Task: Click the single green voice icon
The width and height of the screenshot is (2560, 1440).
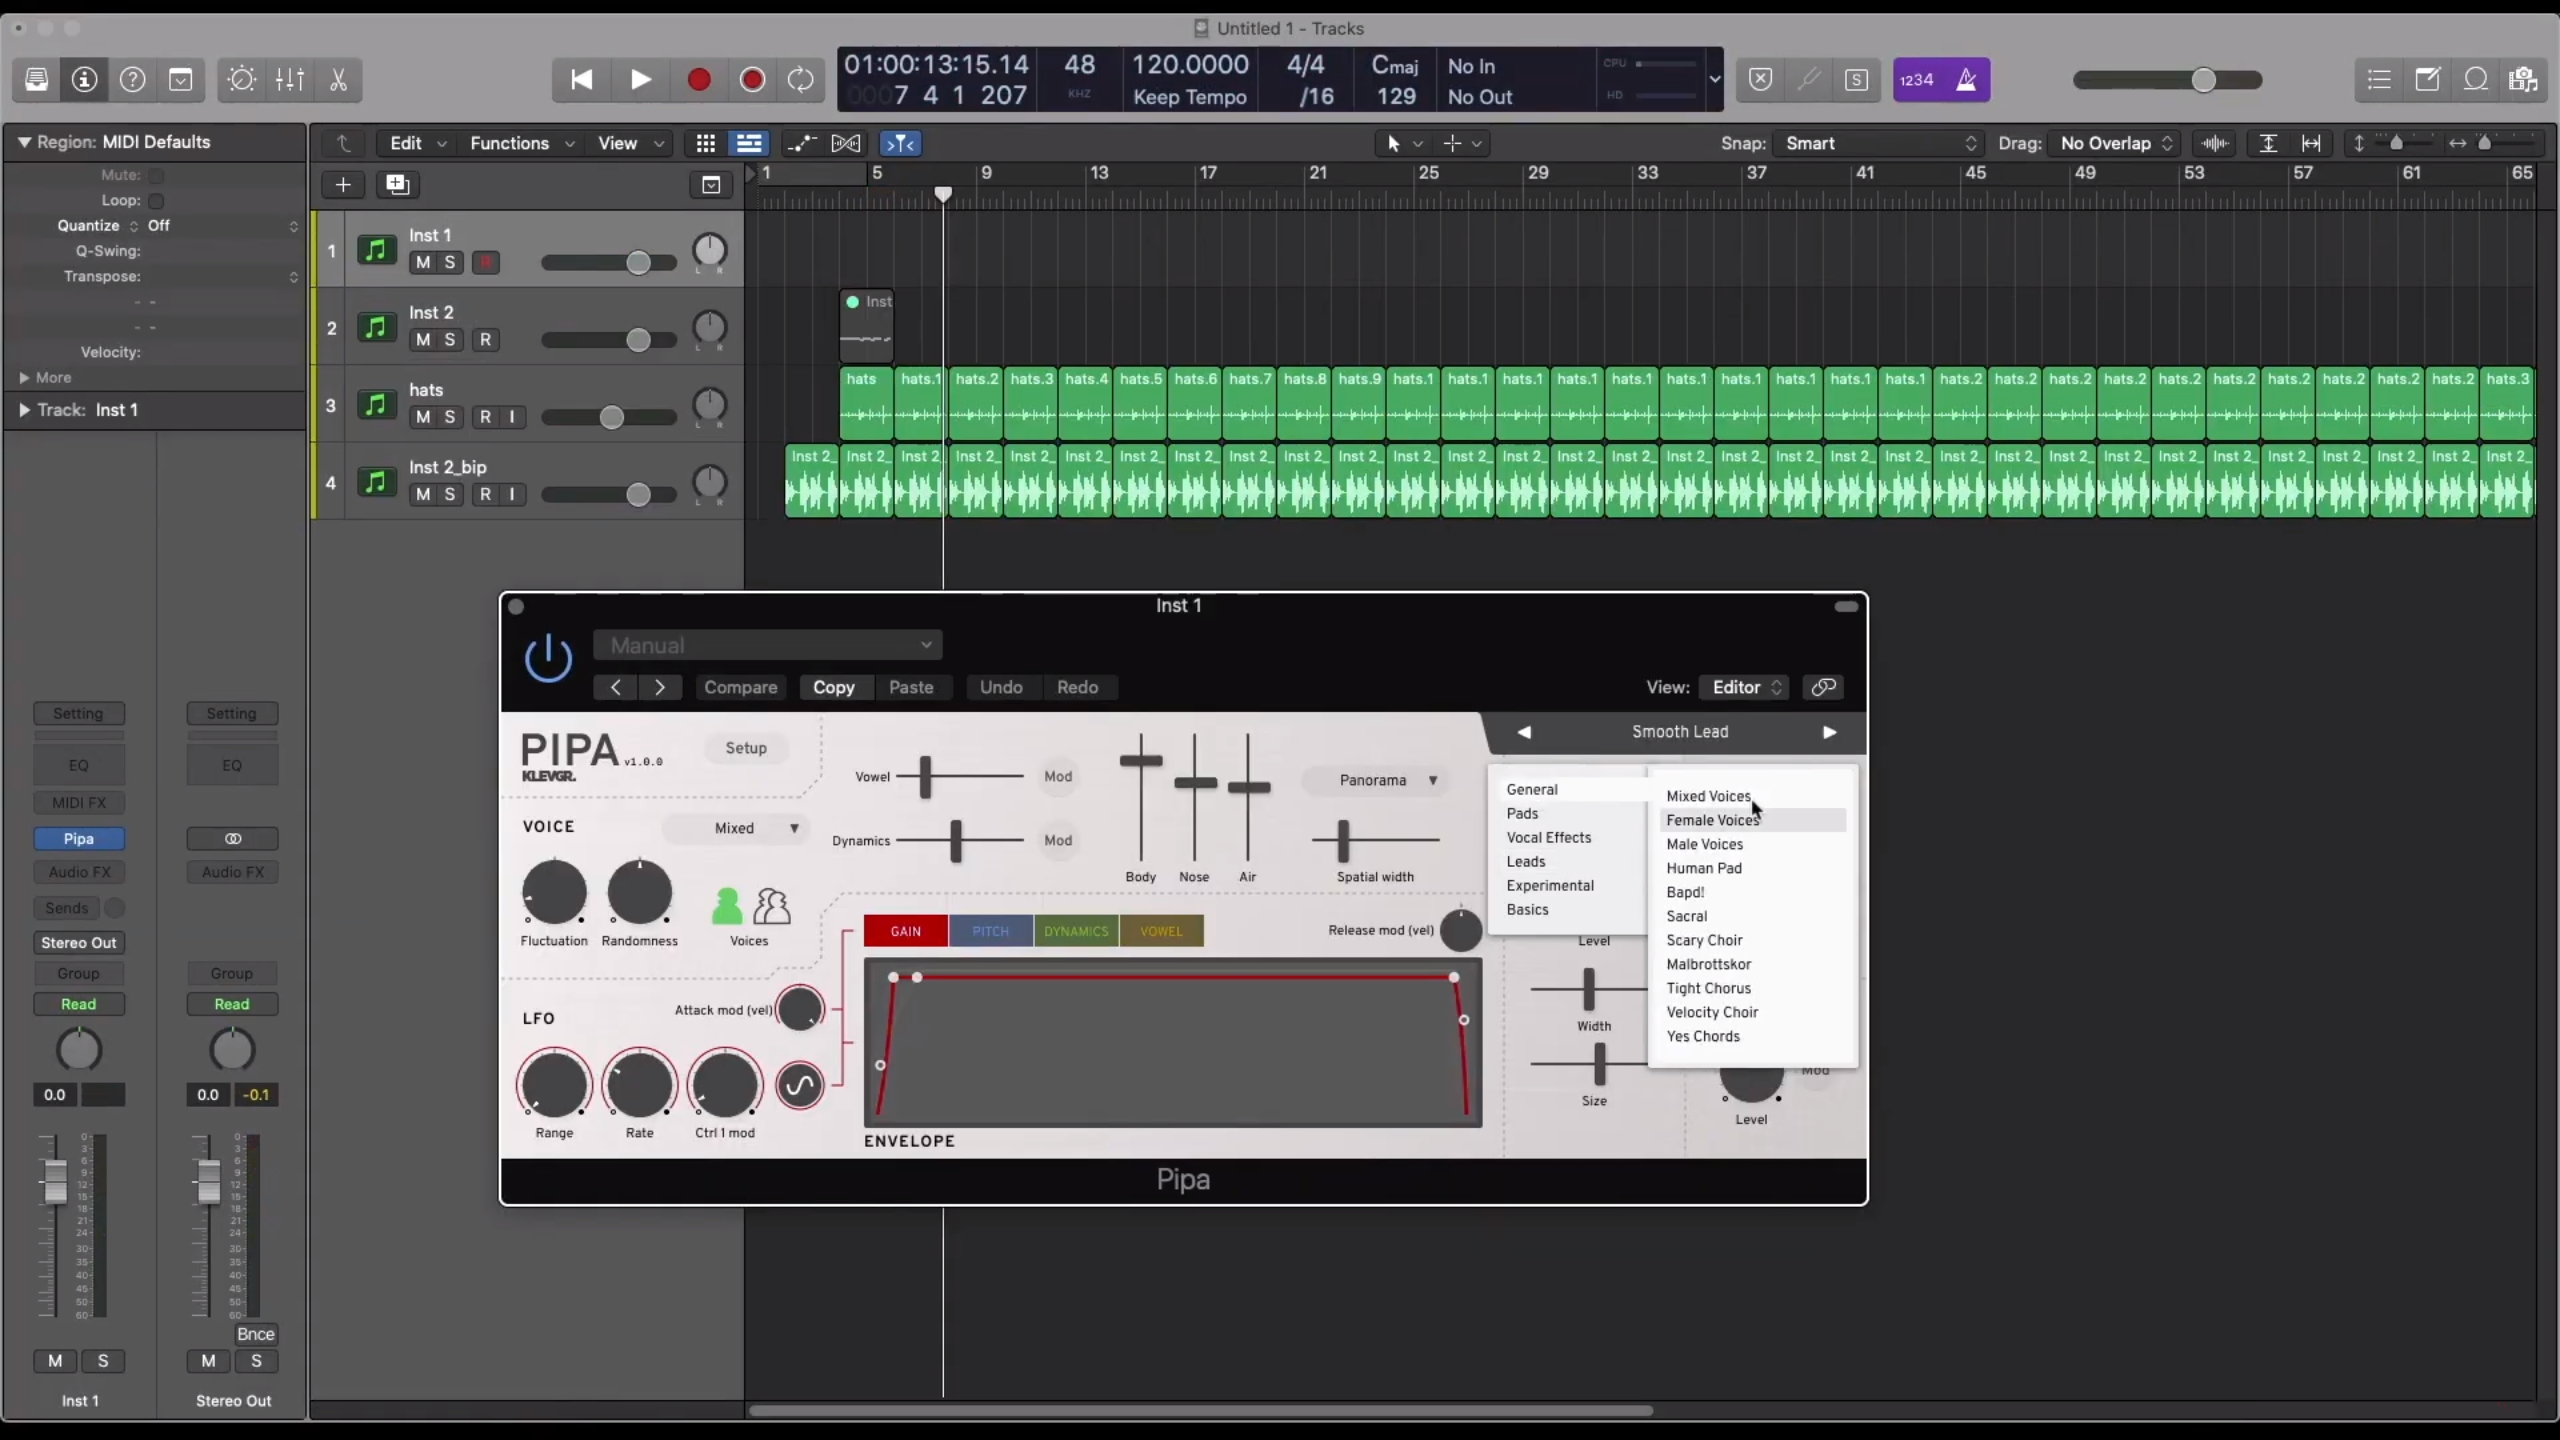Action: tap(727, 906)
